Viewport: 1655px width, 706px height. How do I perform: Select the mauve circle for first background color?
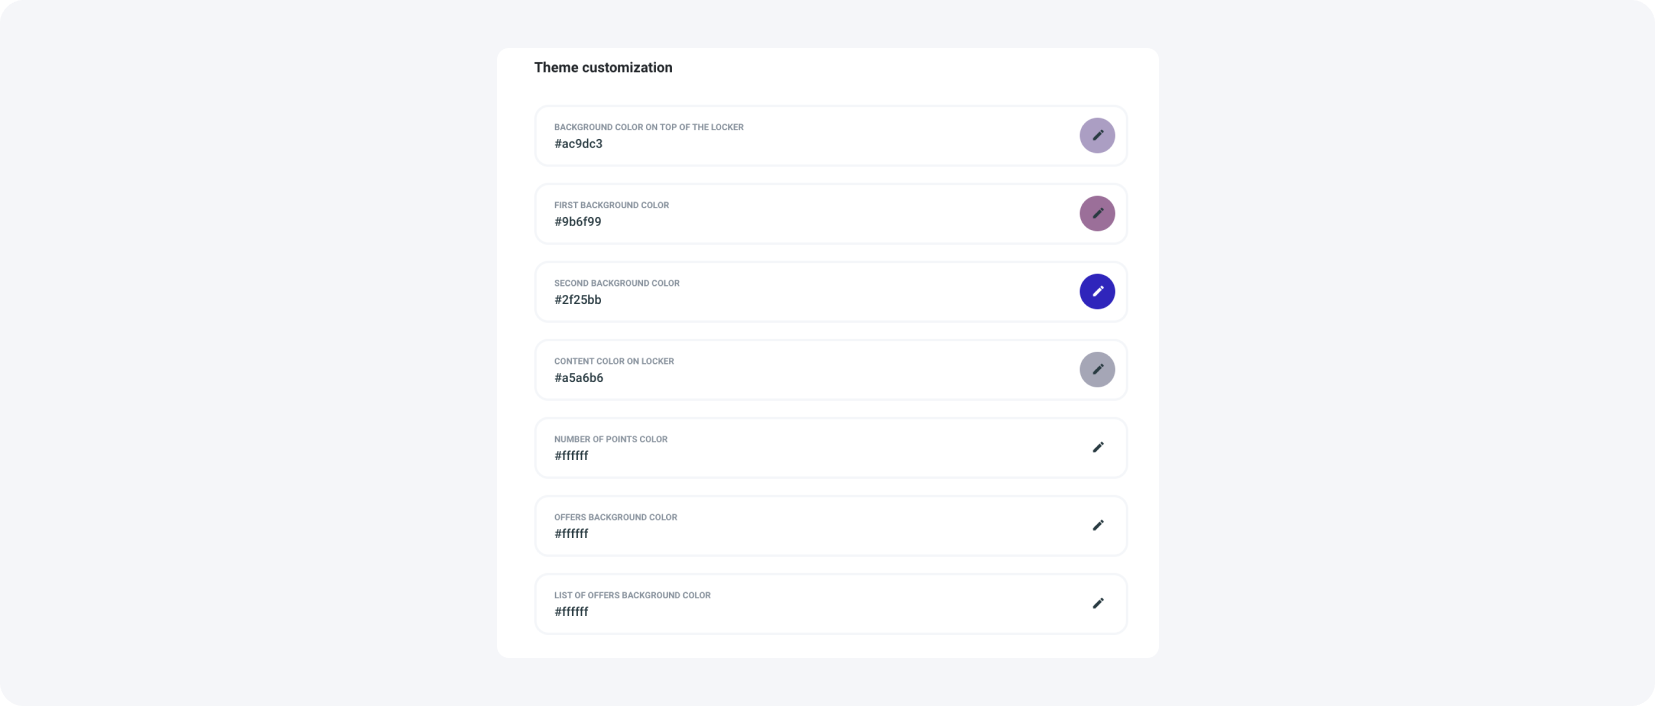pos(1097,213)
